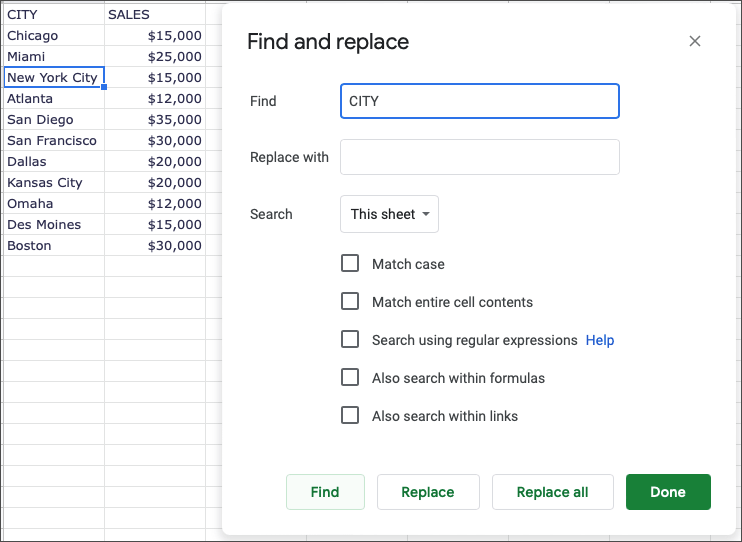Select the Des Moines cell
742x542 pixels.
(54, 224)
